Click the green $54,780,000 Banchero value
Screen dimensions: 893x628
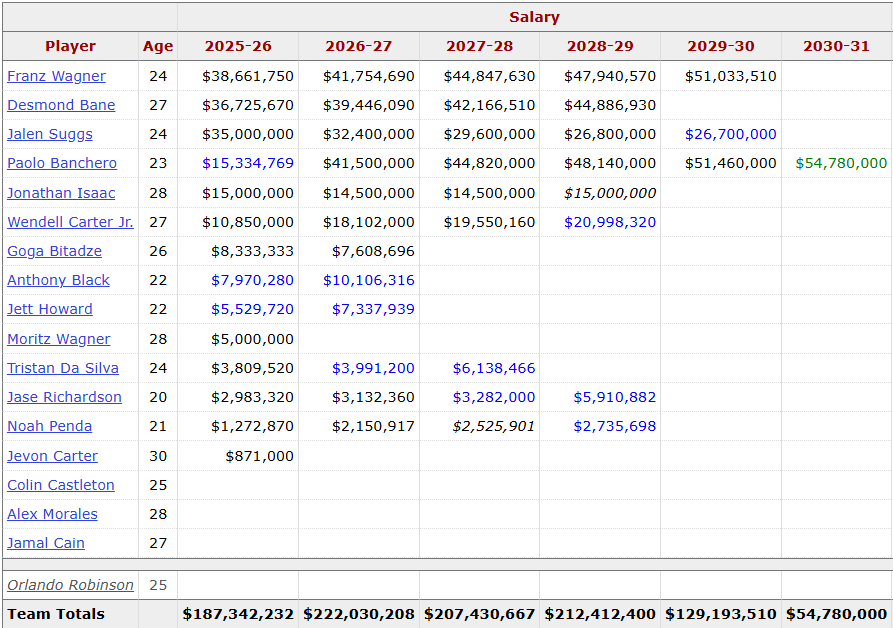pos(841,163)
